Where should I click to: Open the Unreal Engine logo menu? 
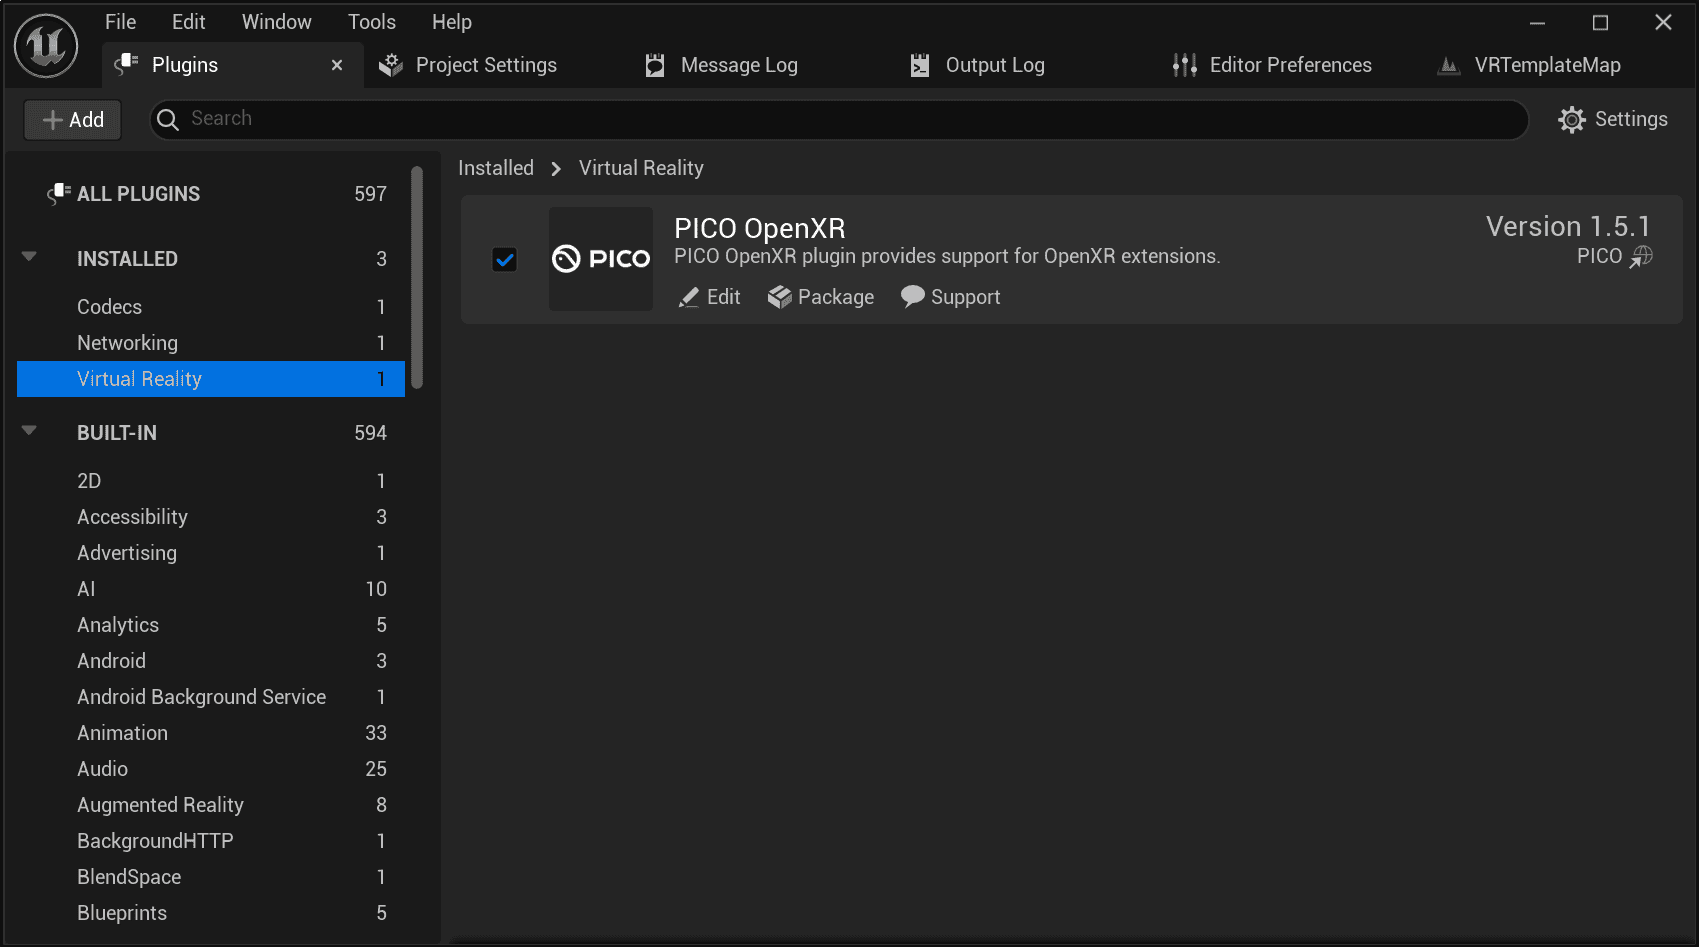click(45, 45)
